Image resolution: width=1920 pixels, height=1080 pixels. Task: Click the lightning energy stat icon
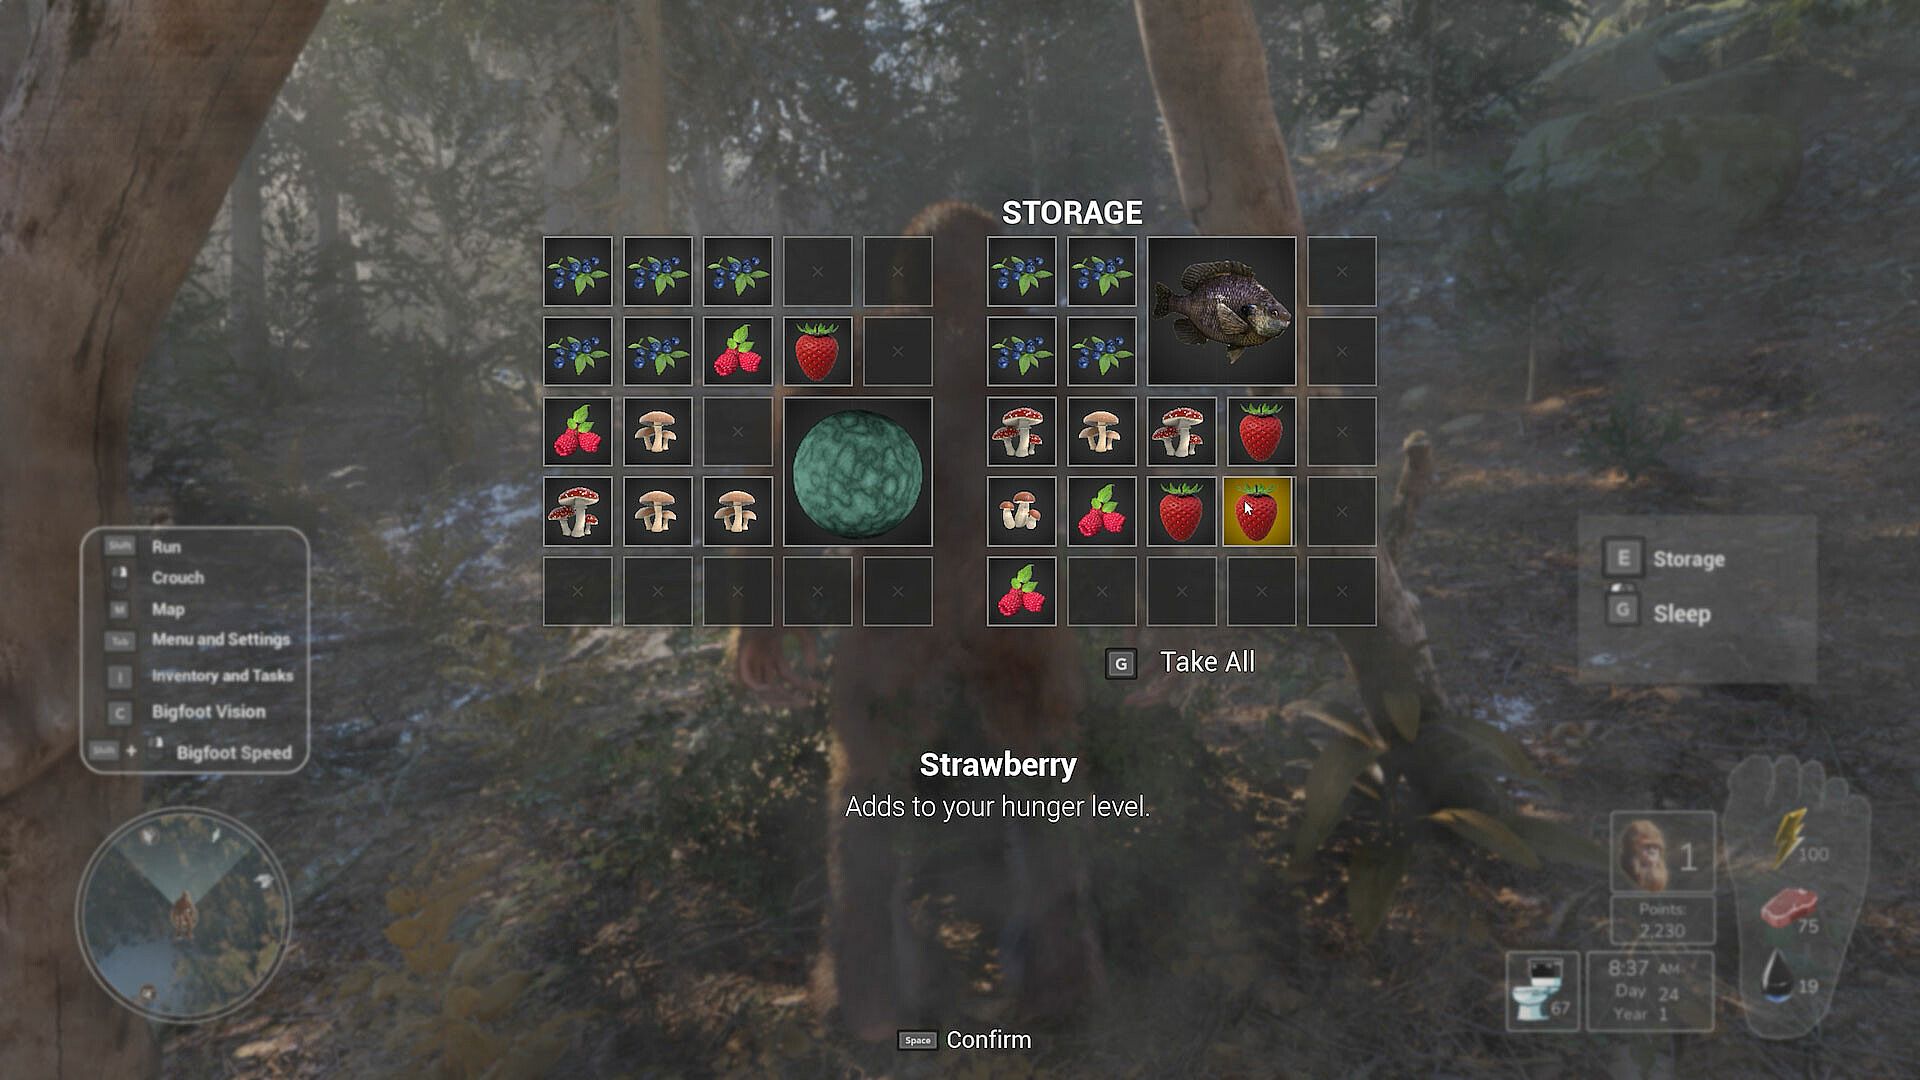[x=1790, y=838]
